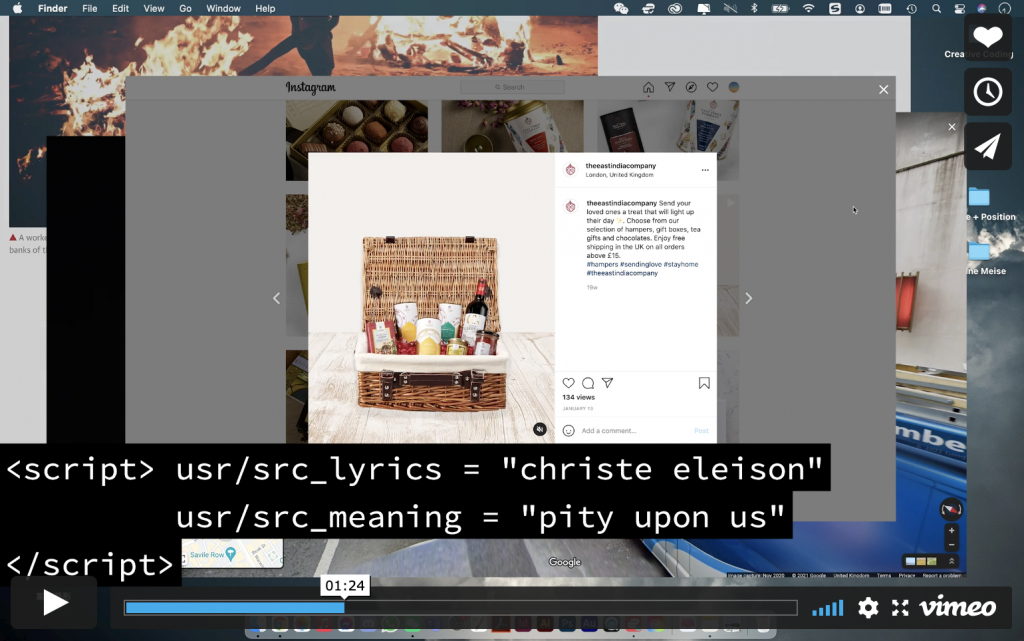Zoom in on Street View
Viewport: 1024px width, 641px height.
tap(952, 531)
